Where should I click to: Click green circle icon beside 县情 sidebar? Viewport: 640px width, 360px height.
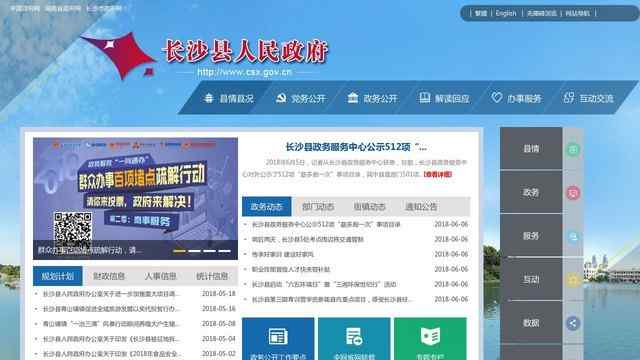pos(573,149)
